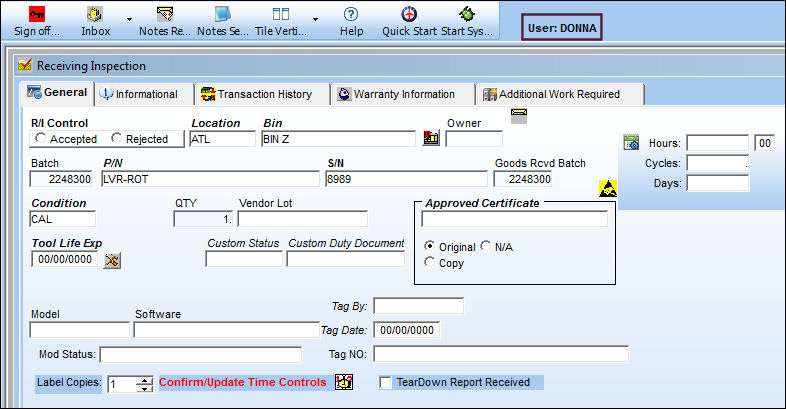The image size is (786, 409).
Task: Click the Custom Status field
Action: click(x=244, y=259)
